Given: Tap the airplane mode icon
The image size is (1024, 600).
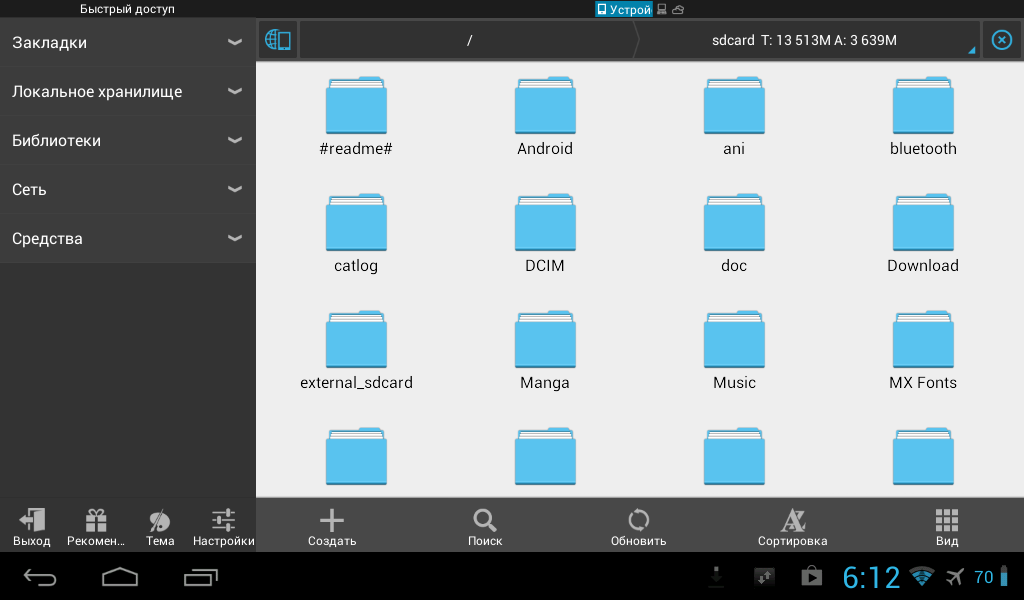Looking at the screenshot, I should [954, 577].
